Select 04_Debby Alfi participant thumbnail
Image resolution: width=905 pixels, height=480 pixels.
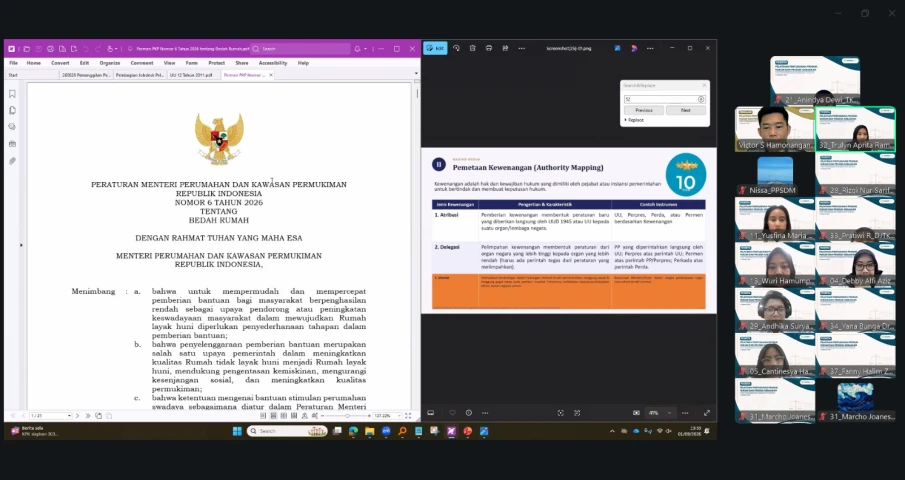855,265
